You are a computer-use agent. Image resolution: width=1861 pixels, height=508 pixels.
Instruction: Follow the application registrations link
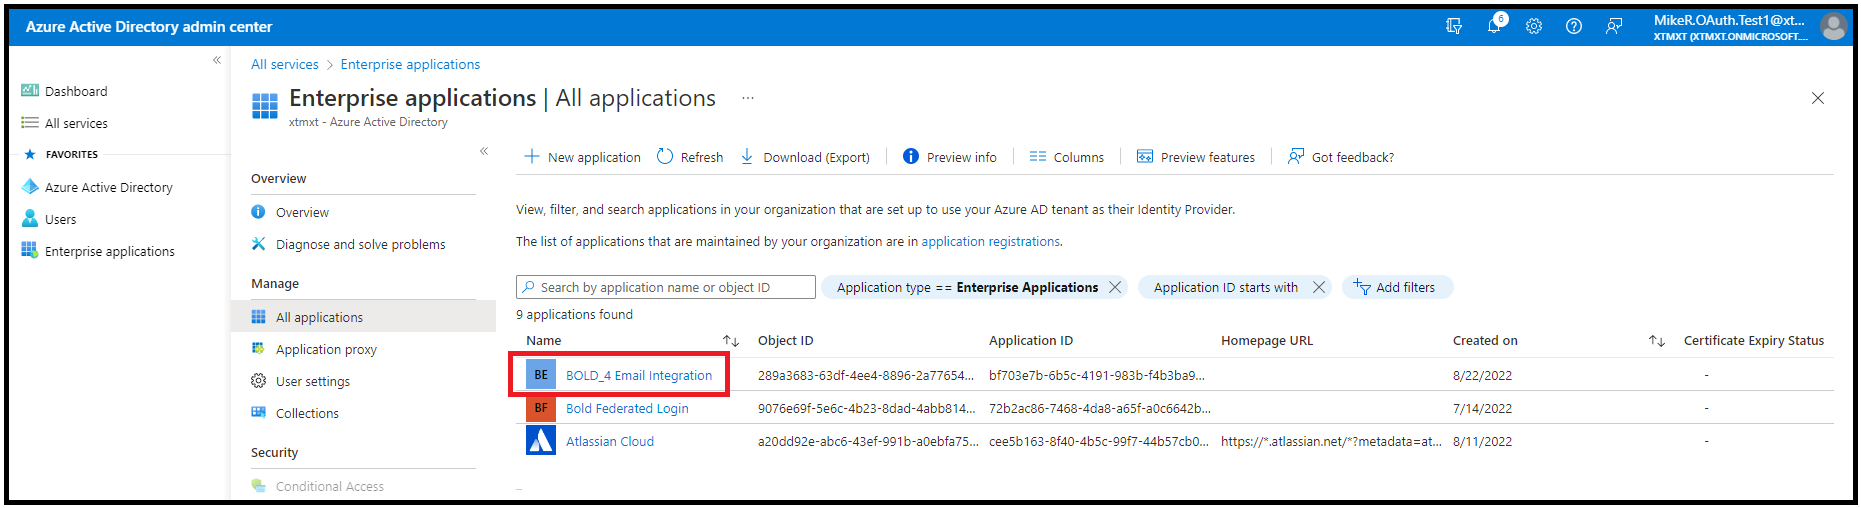991,241
